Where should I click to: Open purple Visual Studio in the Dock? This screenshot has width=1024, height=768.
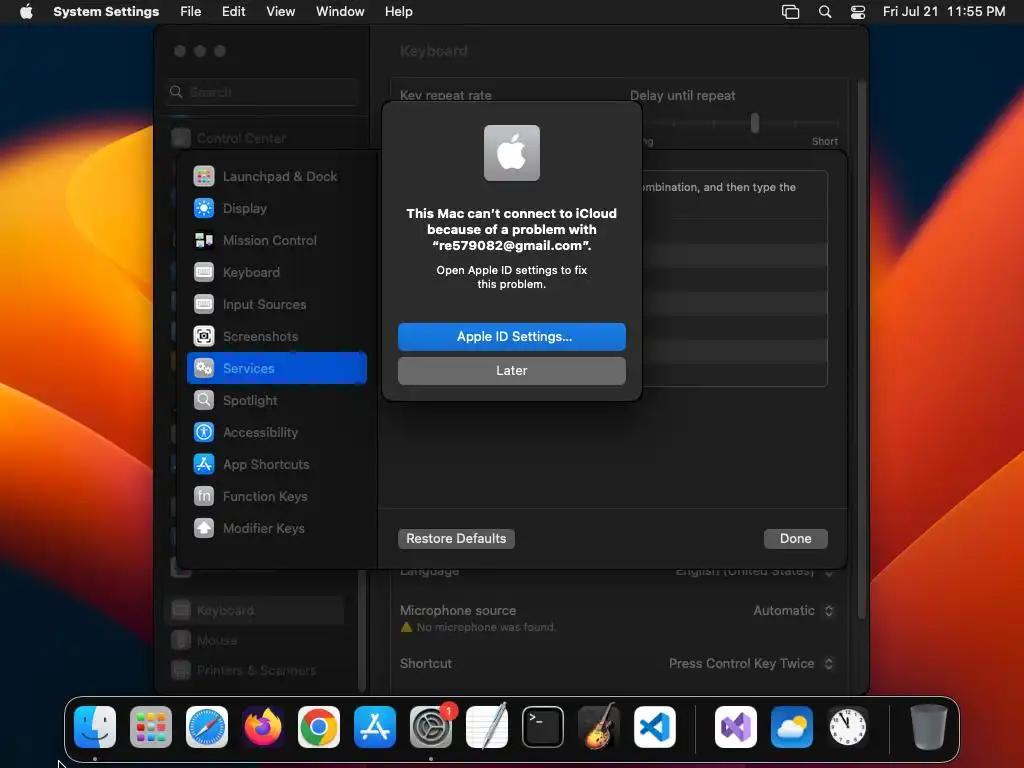tap(736, 727)
